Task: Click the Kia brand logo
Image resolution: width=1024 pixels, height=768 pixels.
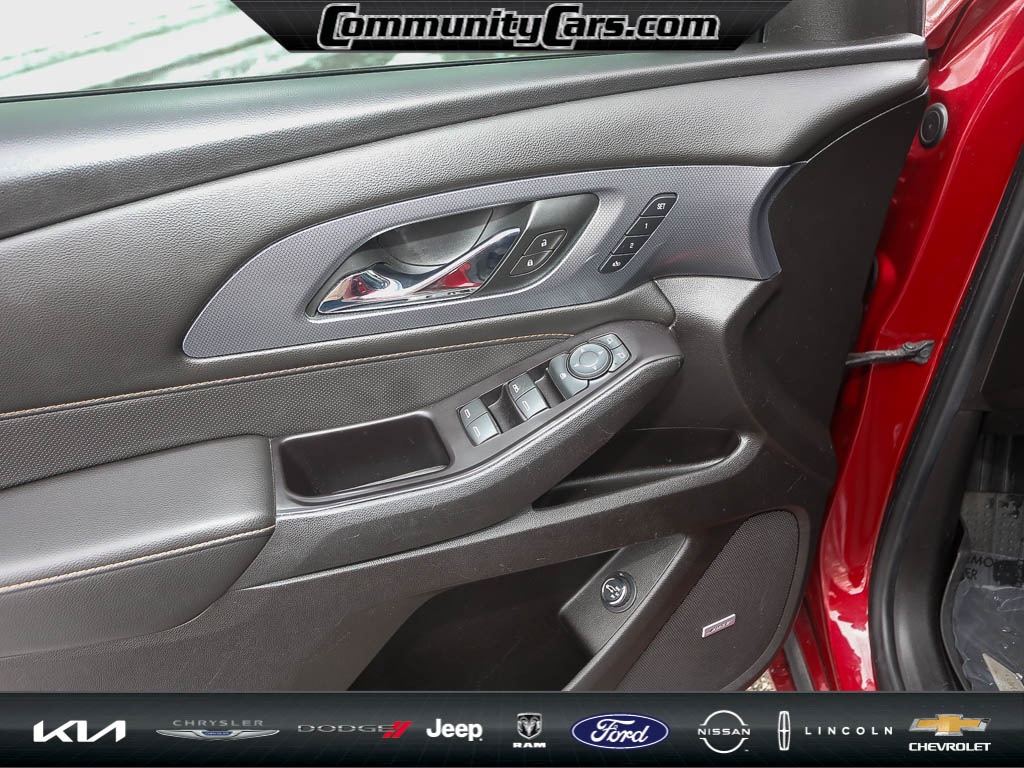Action: [79, 731]
